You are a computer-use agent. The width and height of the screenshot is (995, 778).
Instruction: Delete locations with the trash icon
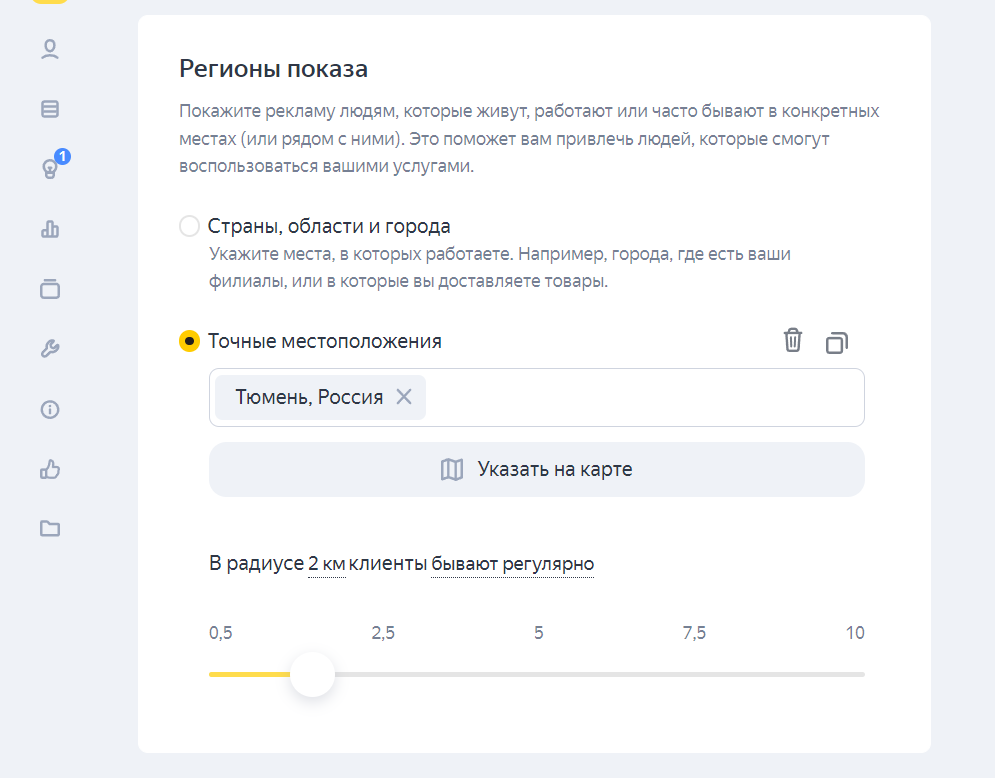point(793,340)
